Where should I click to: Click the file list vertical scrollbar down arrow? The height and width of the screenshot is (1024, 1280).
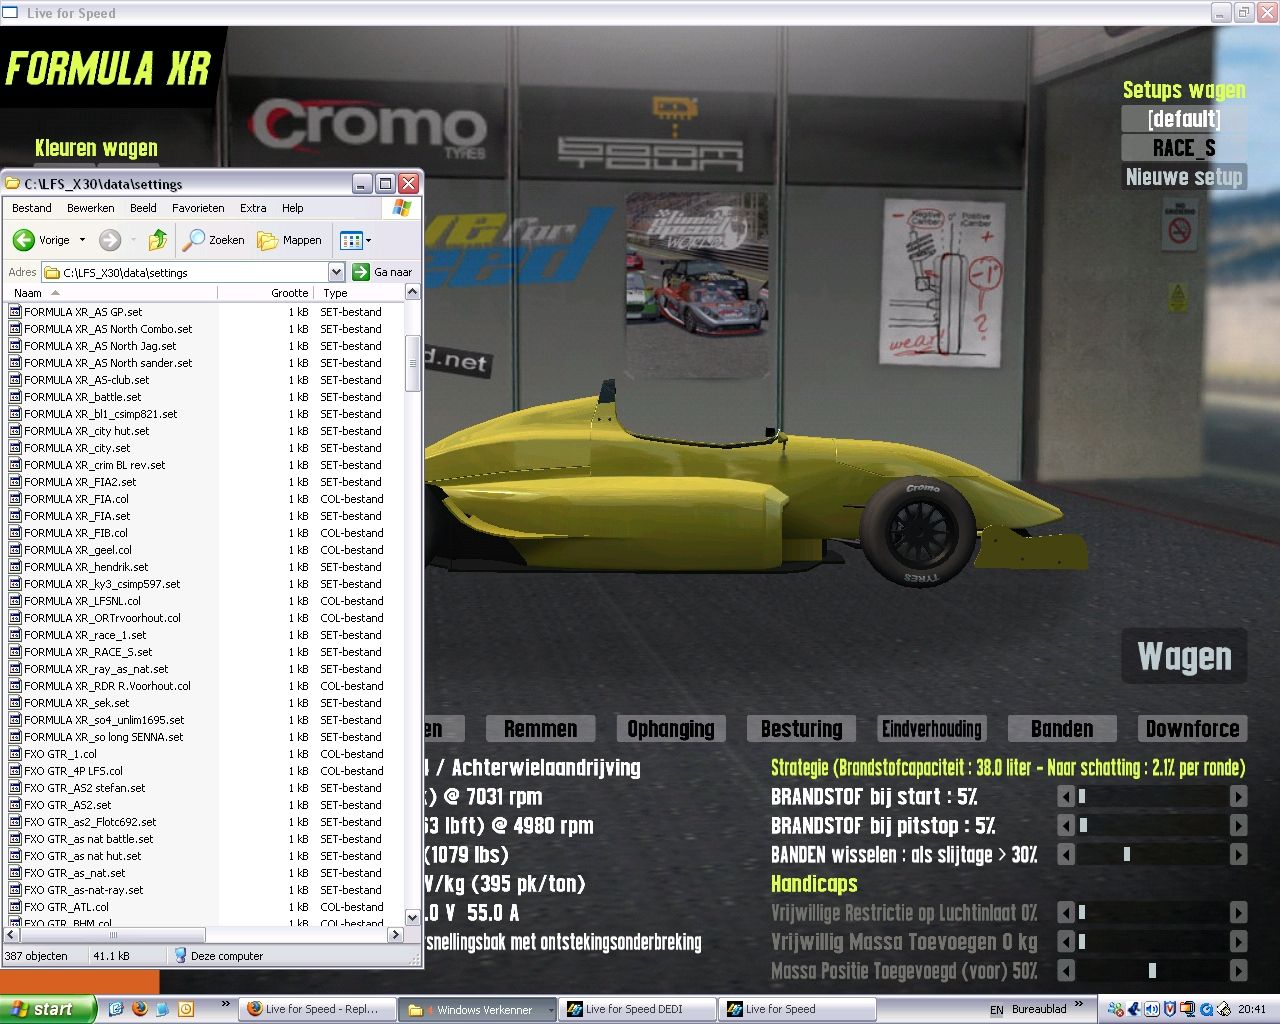pyautogui.click(x=413, y=918)
